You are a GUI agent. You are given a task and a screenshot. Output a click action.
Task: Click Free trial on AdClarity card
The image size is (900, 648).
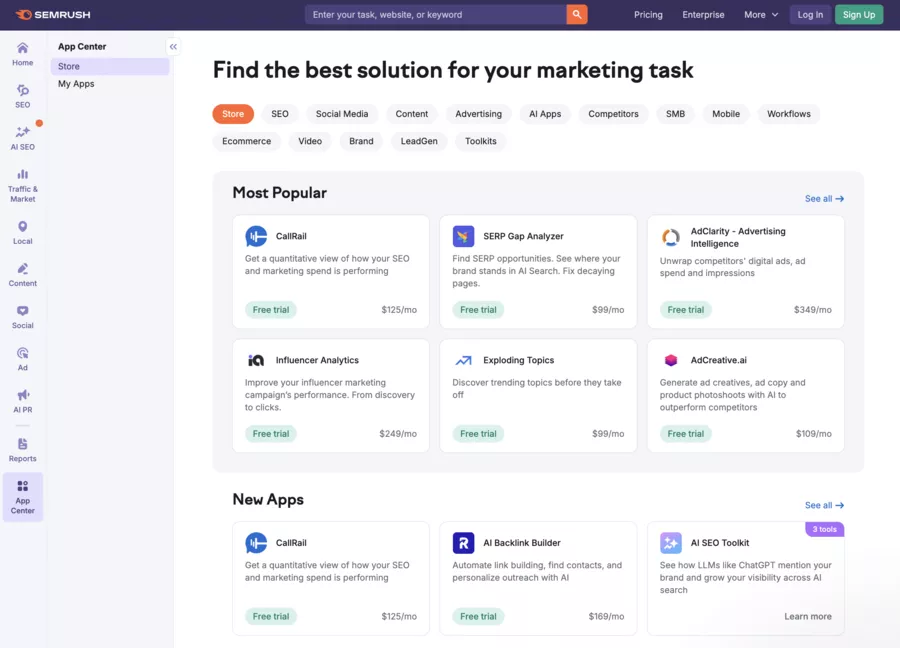(685, 310)
